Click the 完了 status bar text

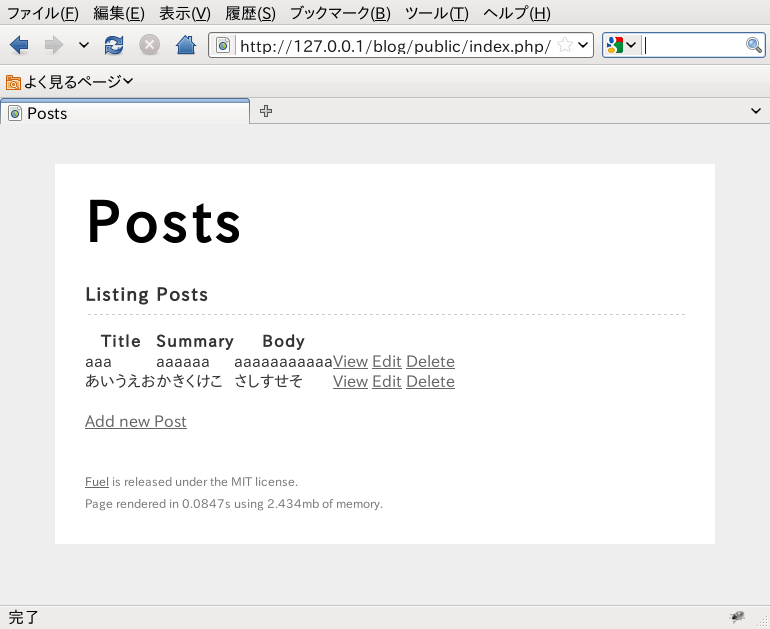[x=24, y=617]
